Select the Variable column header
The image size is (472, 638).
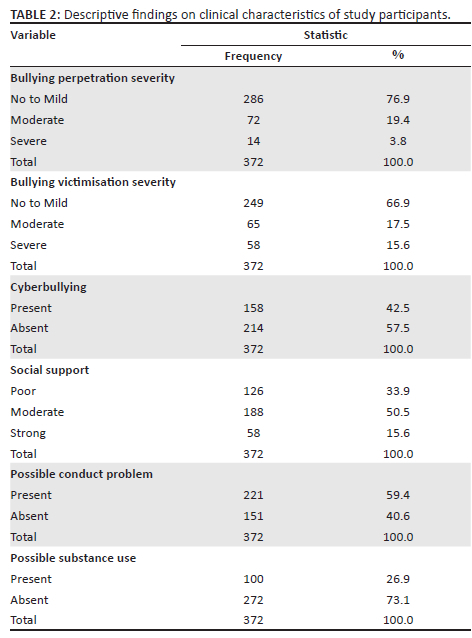point(33,35)
